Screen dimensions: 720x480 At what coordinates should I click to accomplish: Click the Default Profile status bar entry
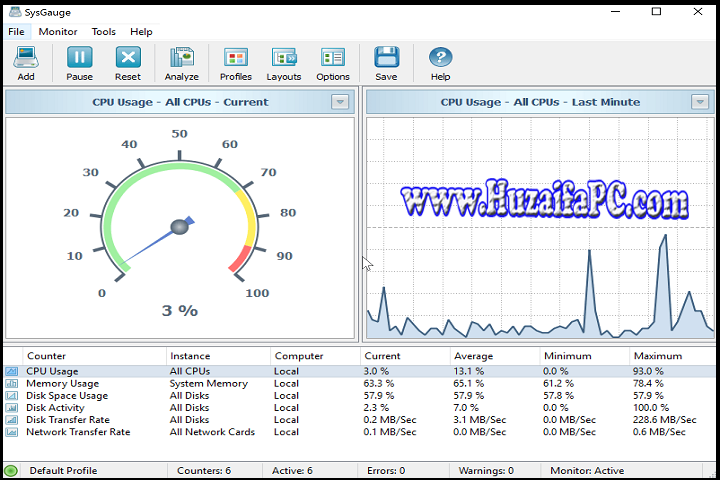[x=63, y=470]
